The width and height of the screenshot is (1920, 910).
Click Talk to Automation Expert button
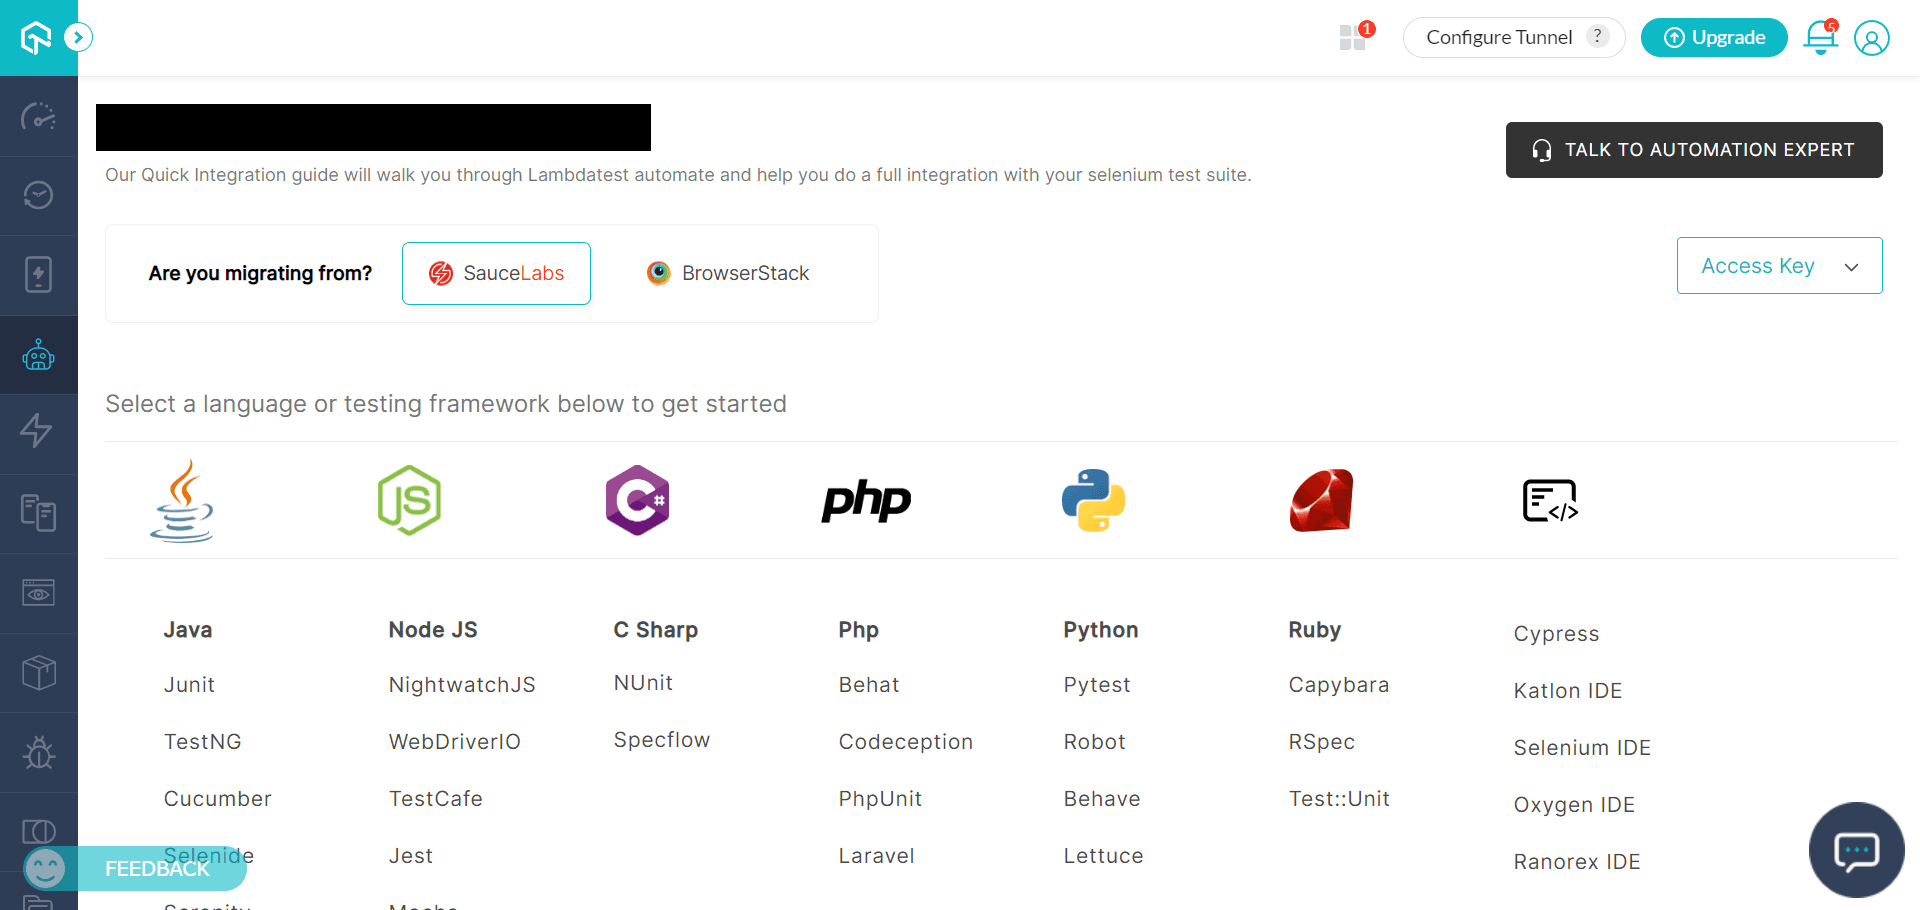(x=1694, y=150)
